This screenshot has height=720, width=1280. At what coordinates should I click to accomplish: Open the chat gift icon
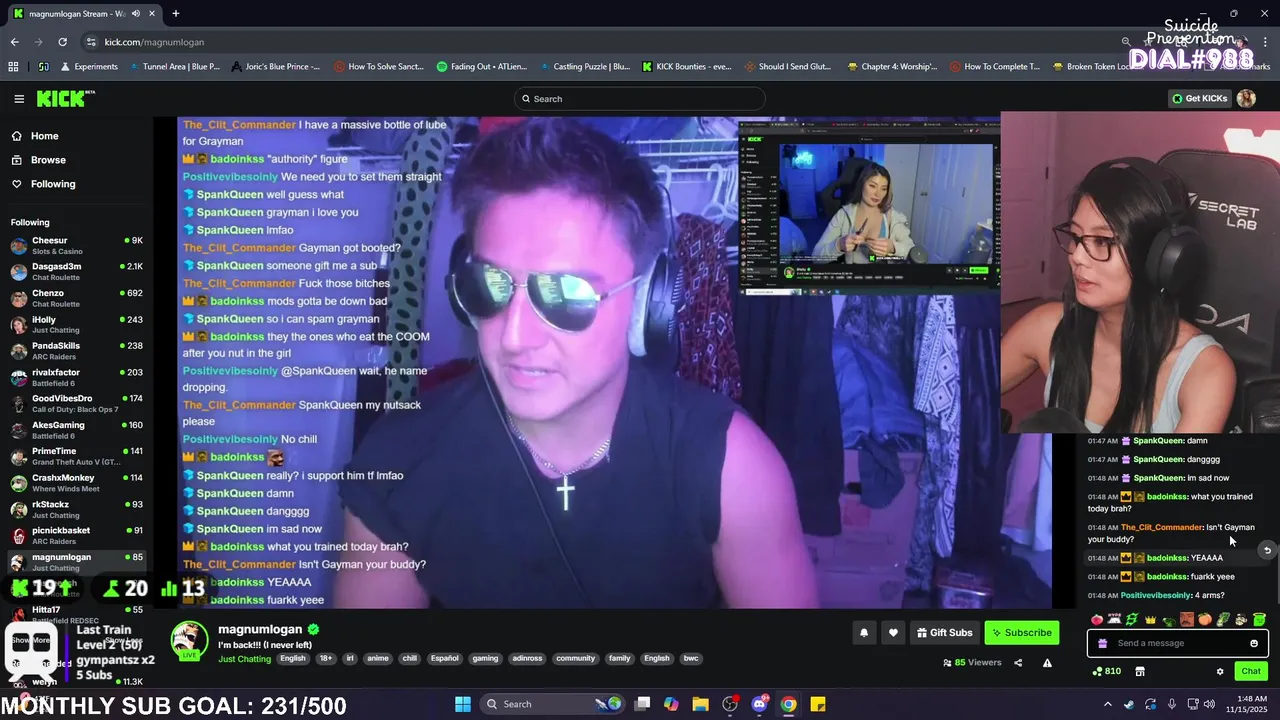tap(1103, 643)
